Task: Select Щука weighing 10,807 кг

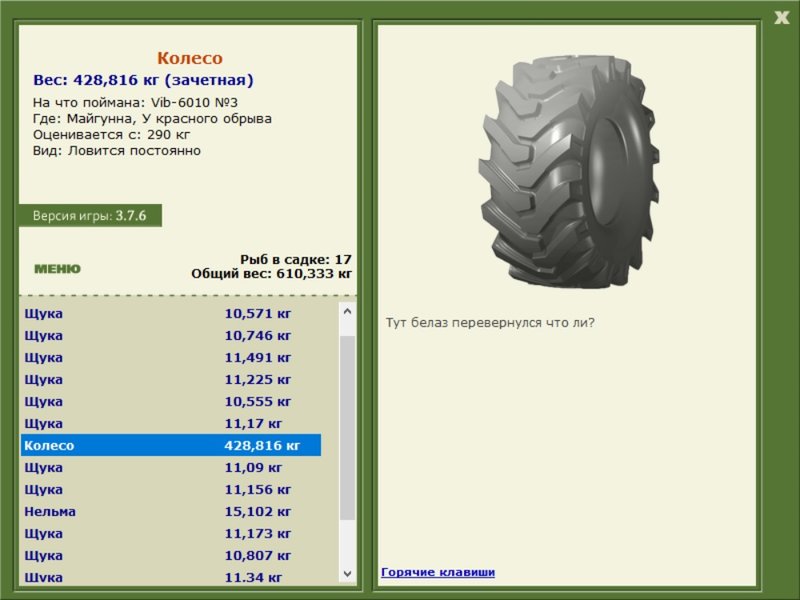Action: (x=171, y=555)
